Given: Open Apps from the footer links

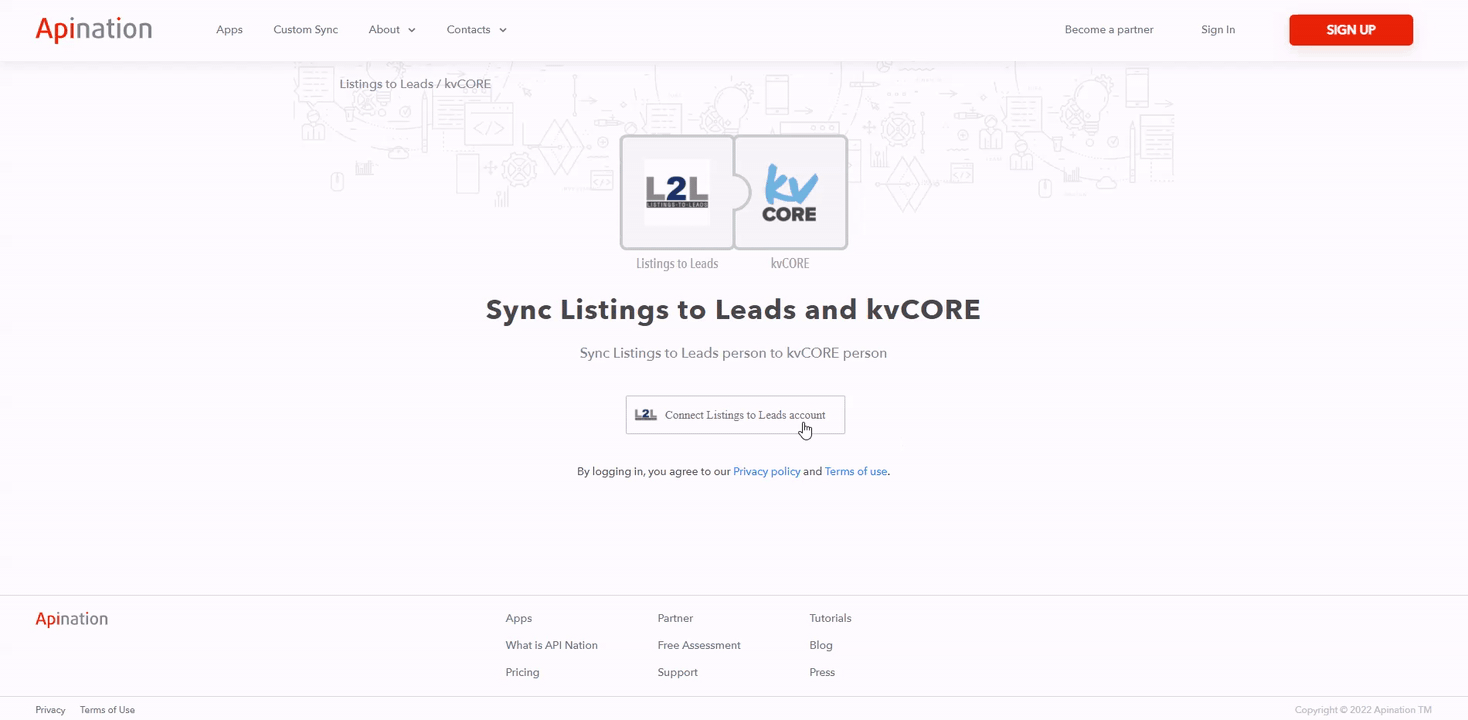Looking at the screenshot, I should pos(519,618).
